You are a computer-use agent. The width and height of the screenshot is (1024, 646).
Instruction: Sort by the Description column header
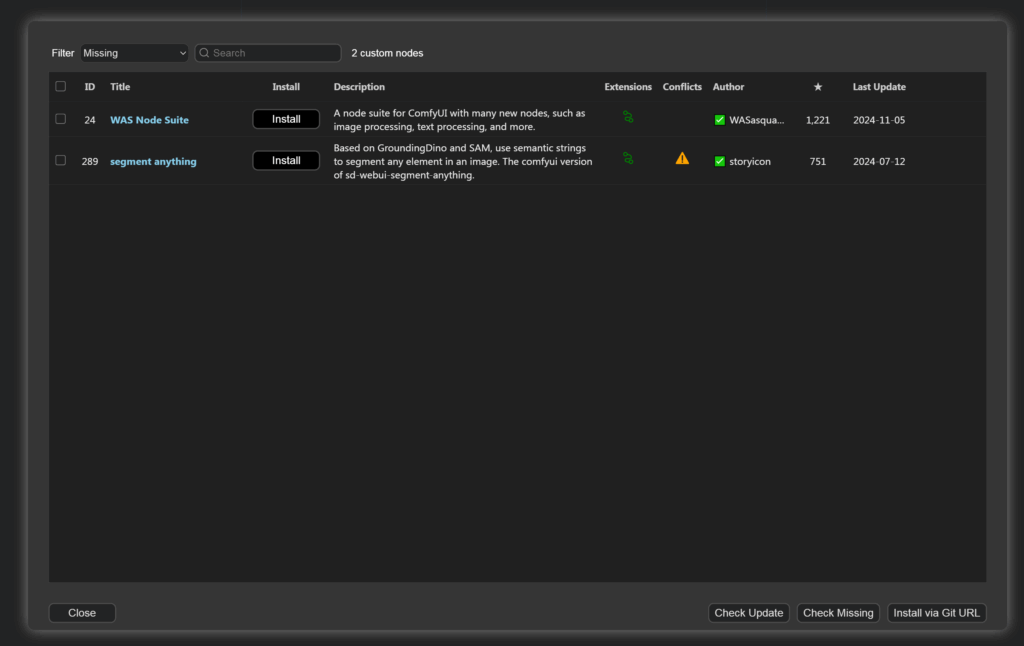(359, 87)
